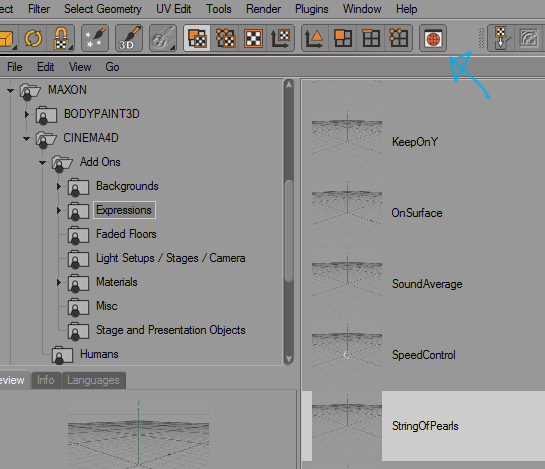Select the SoundAverage preset thumbnail
This screenshot has height=469, width=545.
(347, 284)
